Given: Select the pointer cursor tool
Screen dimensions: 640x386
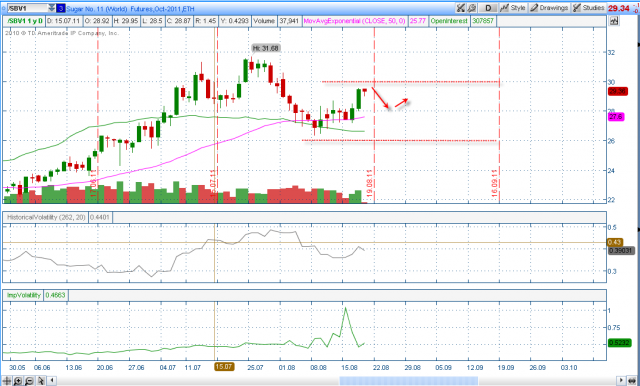Looking at the screenshot, I should tap(41, 381).
